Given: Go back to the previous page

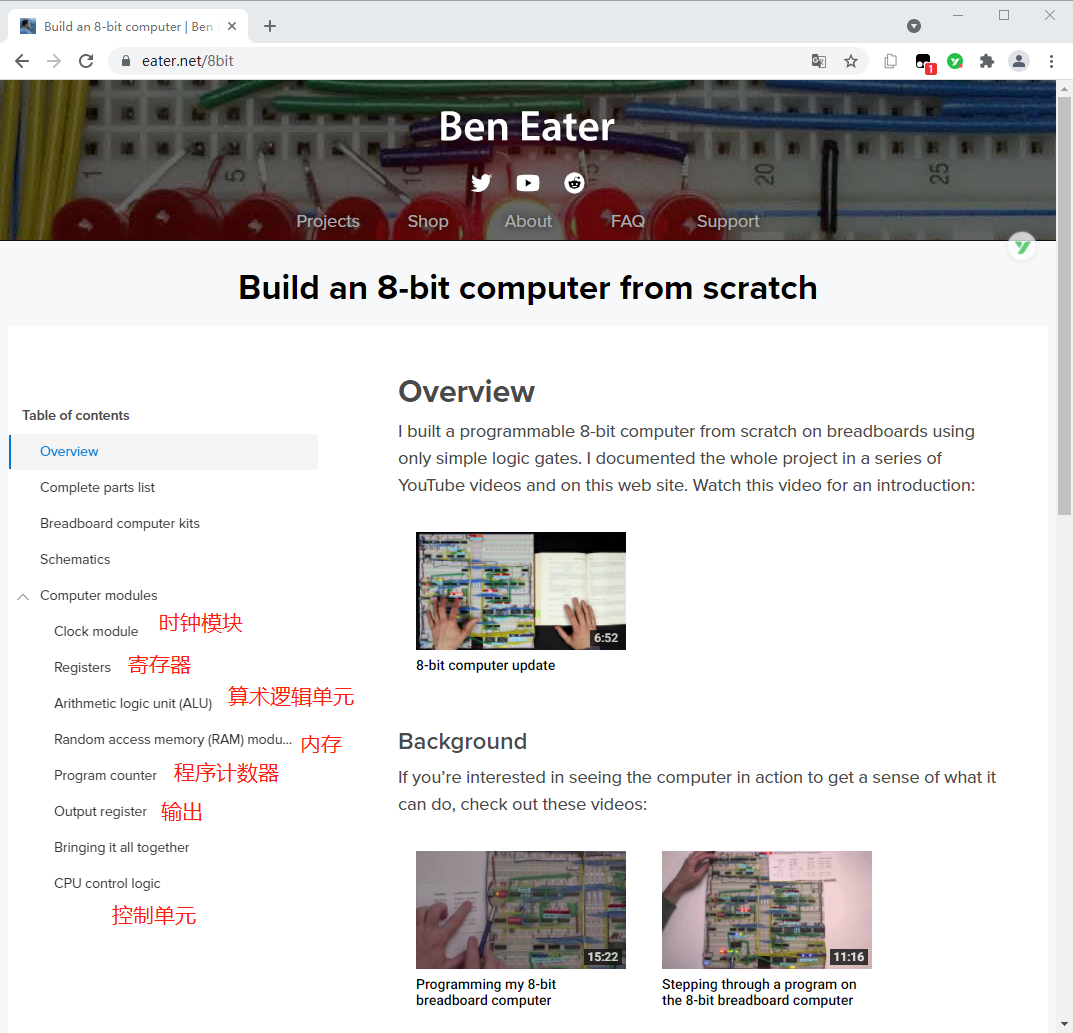Looking at the screenshot, I should 22,61.
